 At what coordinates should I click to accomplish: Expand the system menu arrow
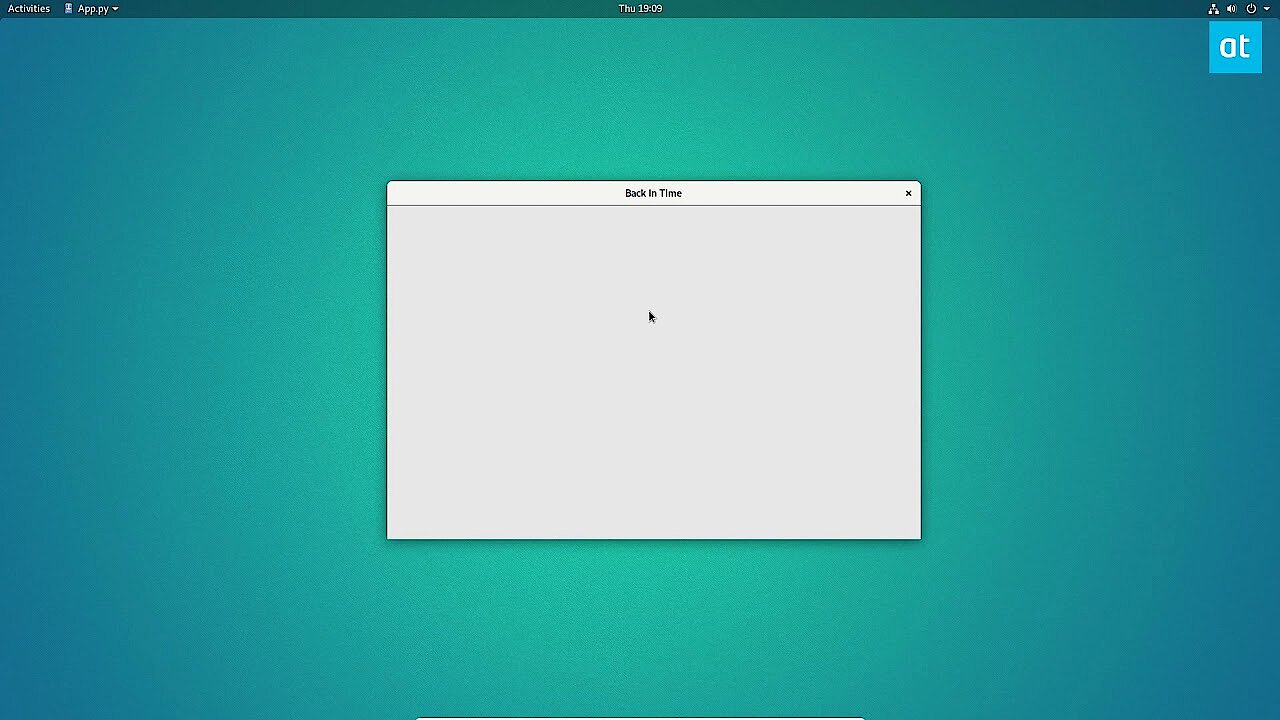click(1266, 9)
